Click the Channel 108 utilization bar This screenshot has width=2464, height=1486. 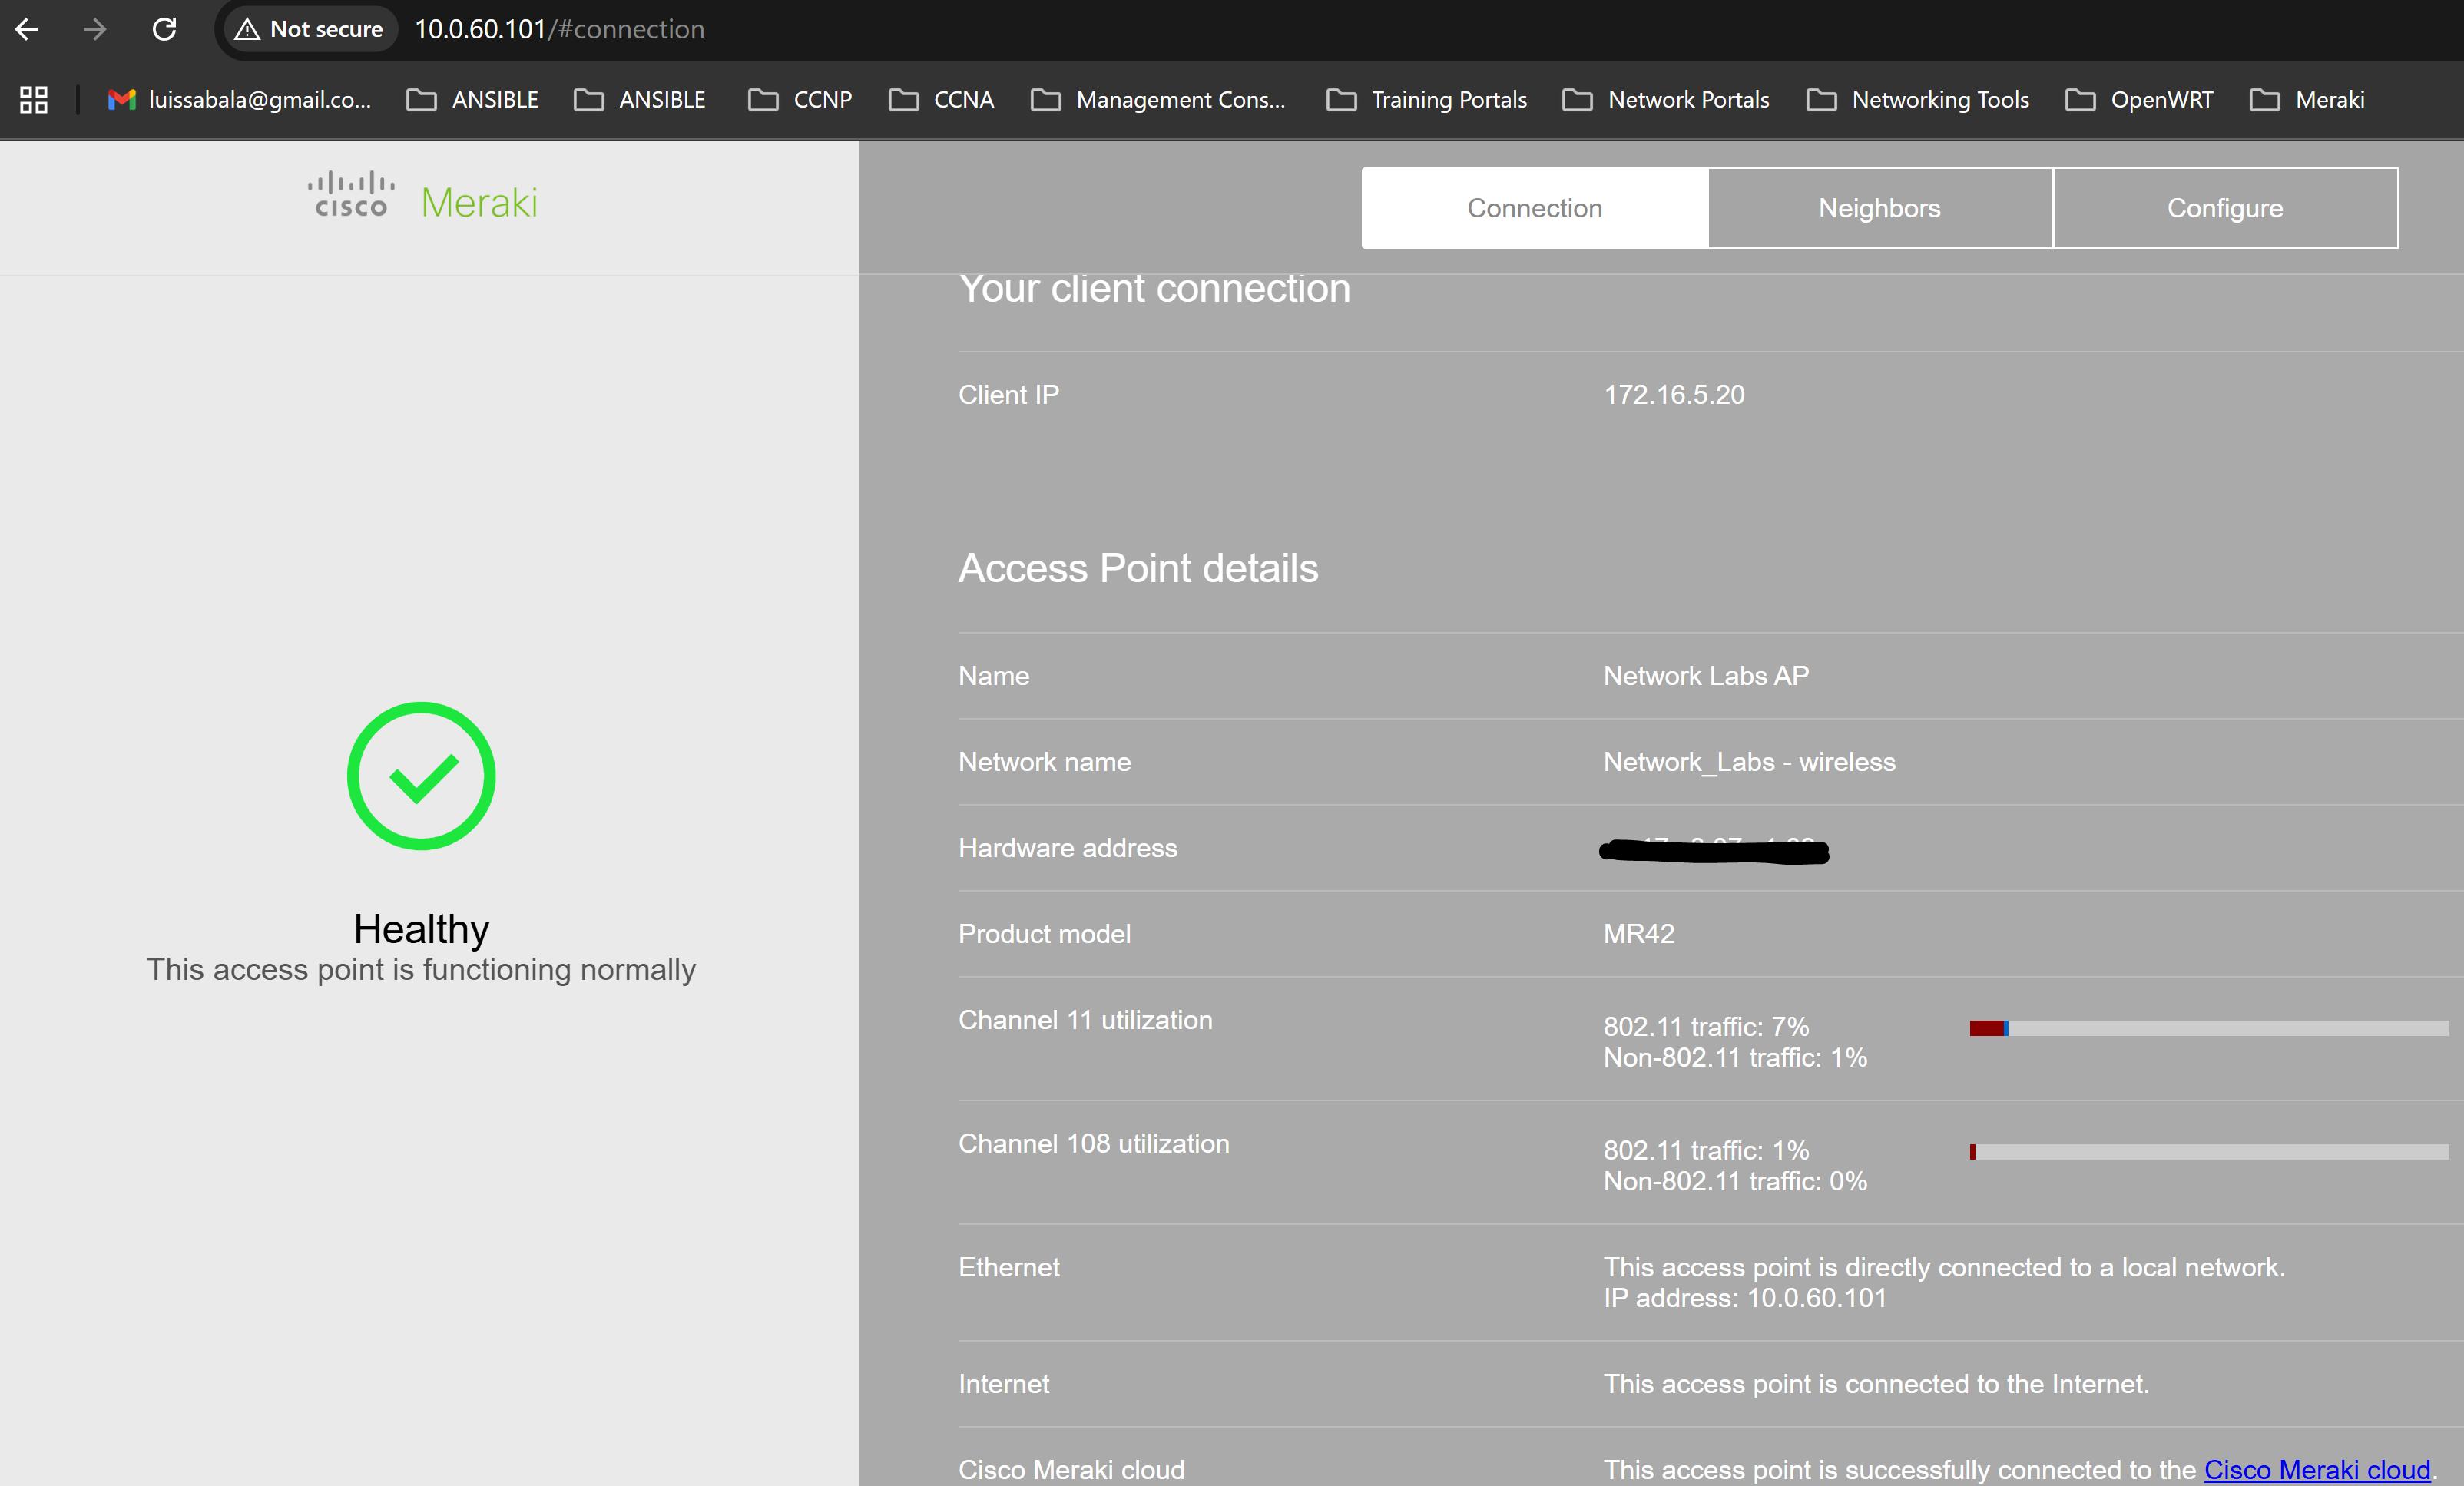[2209, 1152]
